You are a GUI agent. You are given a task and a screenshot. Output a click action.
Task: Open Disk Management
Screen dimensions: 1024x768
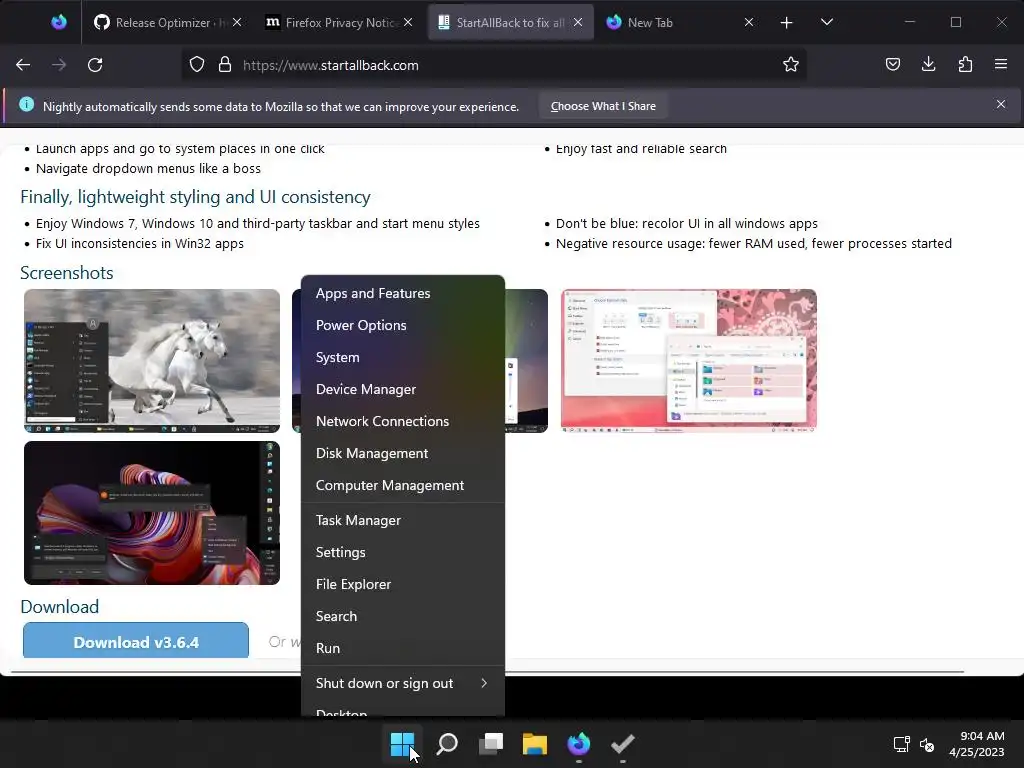[x=402, y=453]
